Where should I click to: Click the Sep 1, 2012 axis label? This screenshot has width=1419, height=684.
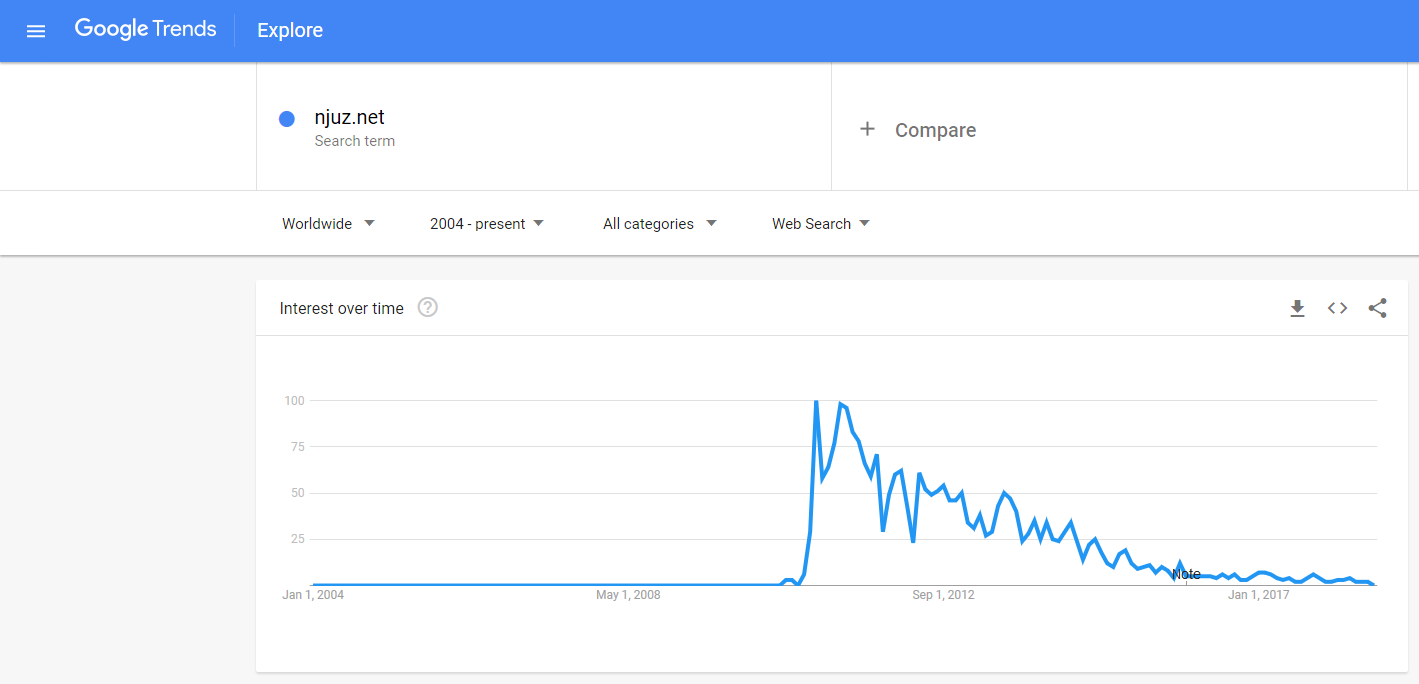(x=943, y=595)
